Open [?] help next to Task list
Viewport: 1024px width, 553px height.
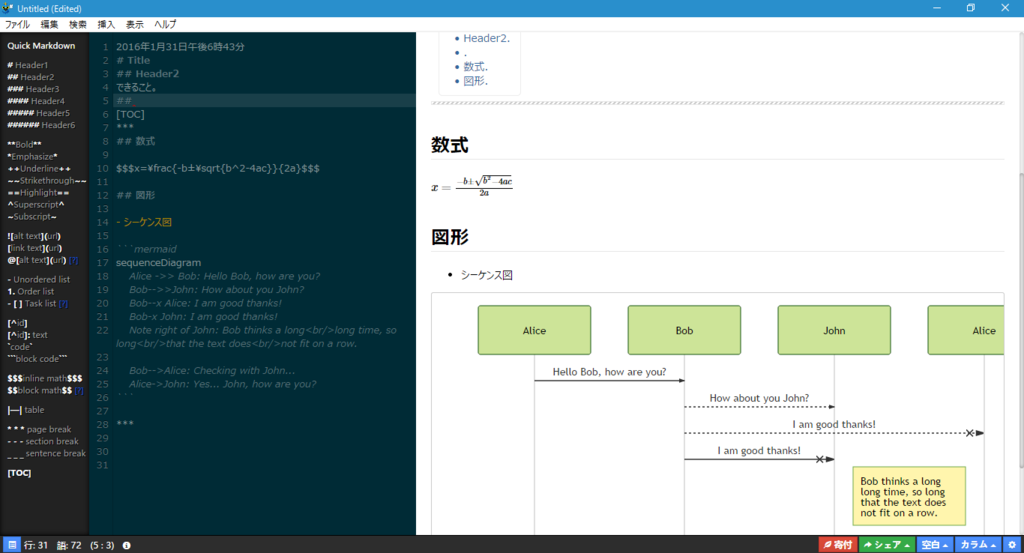coord(63,304)
